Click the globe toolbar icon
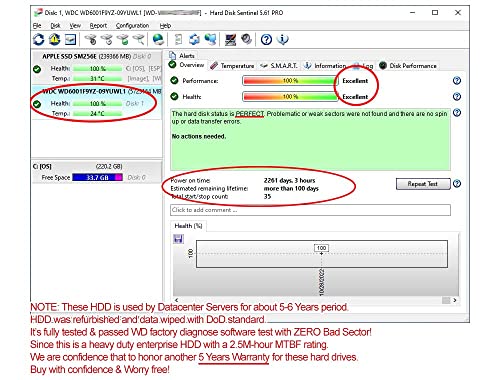This screenshot has height=380, width=500. 158,40
